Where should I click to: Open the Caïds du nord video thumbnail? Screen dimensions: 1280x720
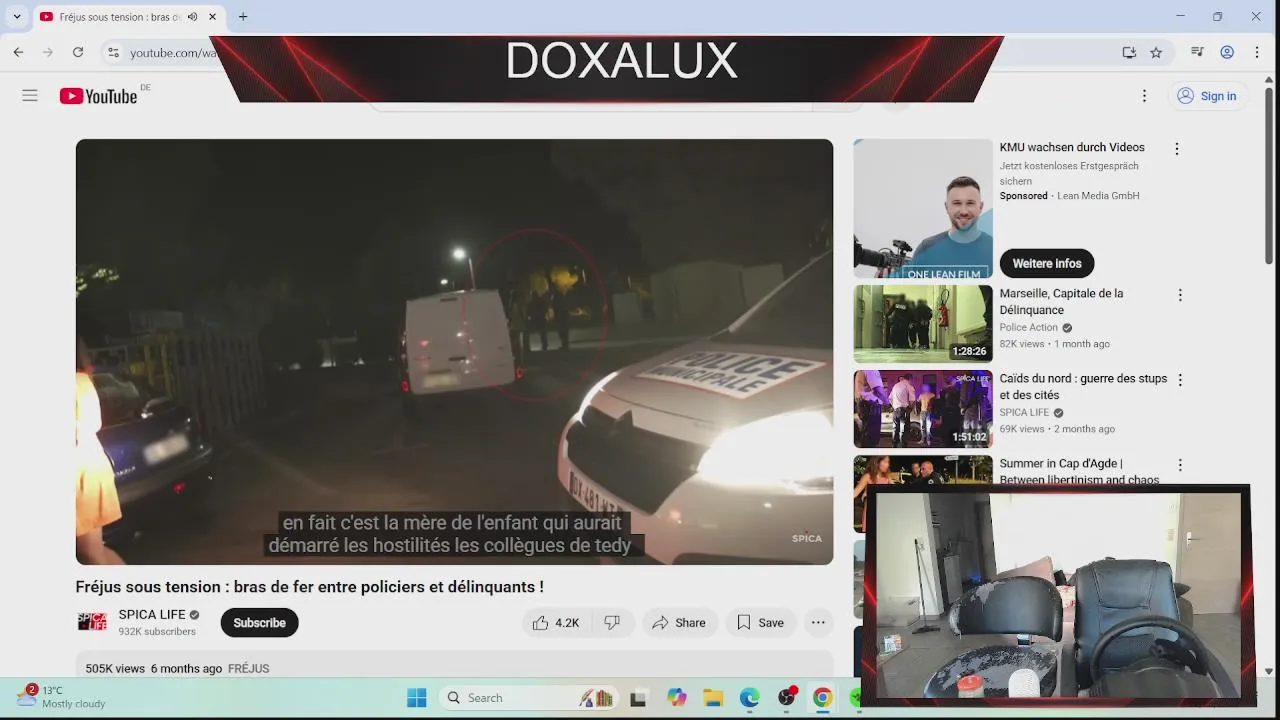coord(923,409)
